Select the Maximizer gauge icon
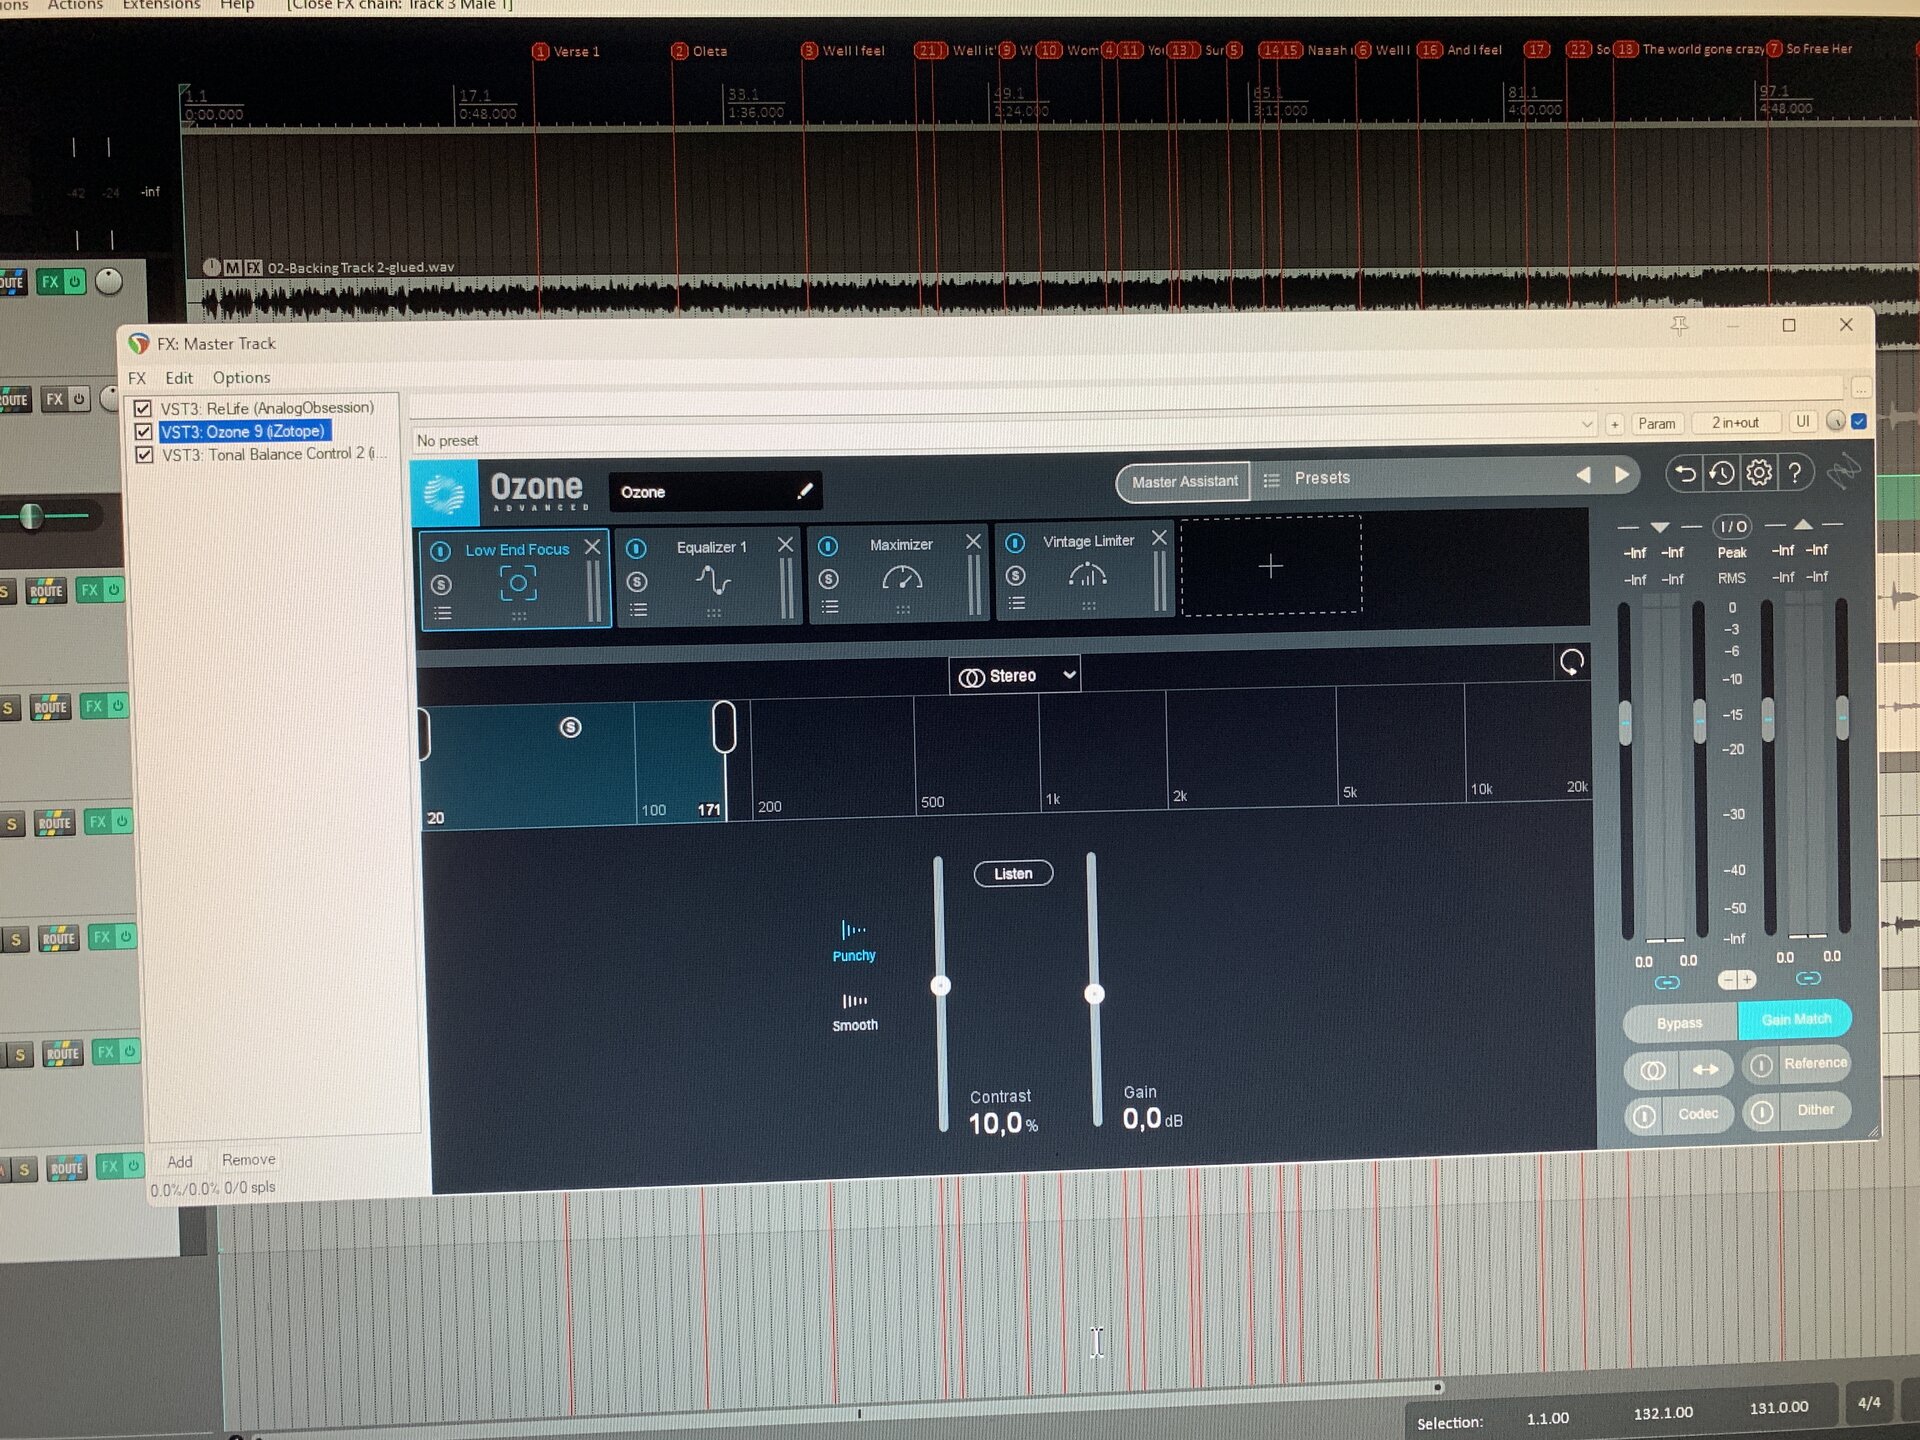 (902, 577)
